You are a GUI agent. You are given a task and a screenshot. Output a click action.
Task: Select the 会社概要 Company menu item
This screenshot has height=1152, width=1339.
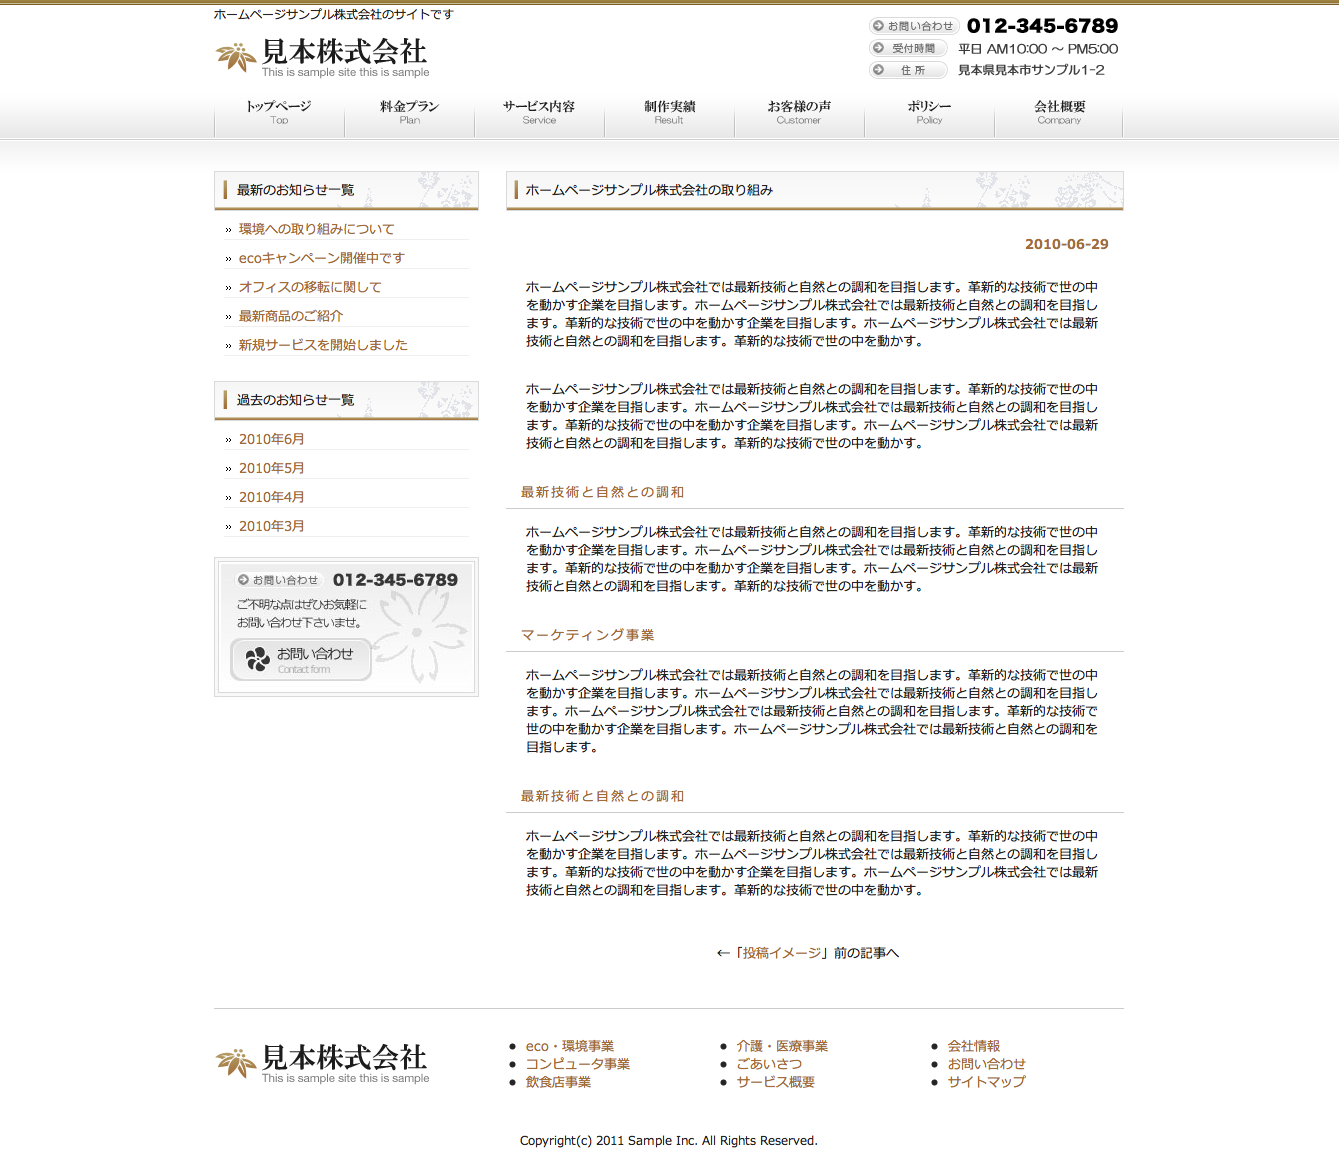[1059, 112]
